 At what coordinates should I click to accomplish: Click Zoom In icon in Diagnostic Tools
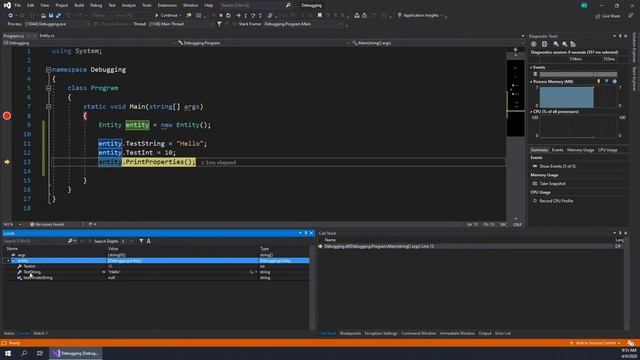[x=556, y=44]
